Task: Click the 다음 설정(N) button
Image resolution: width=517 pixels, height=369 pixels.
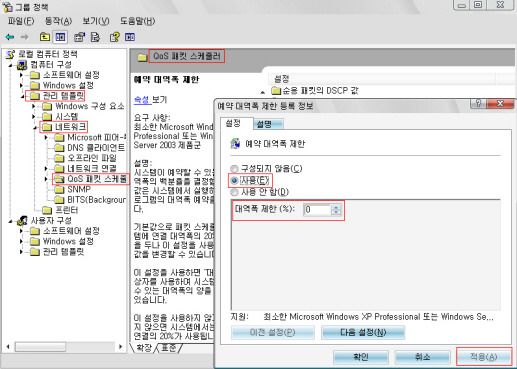Action: coord(363,332)
